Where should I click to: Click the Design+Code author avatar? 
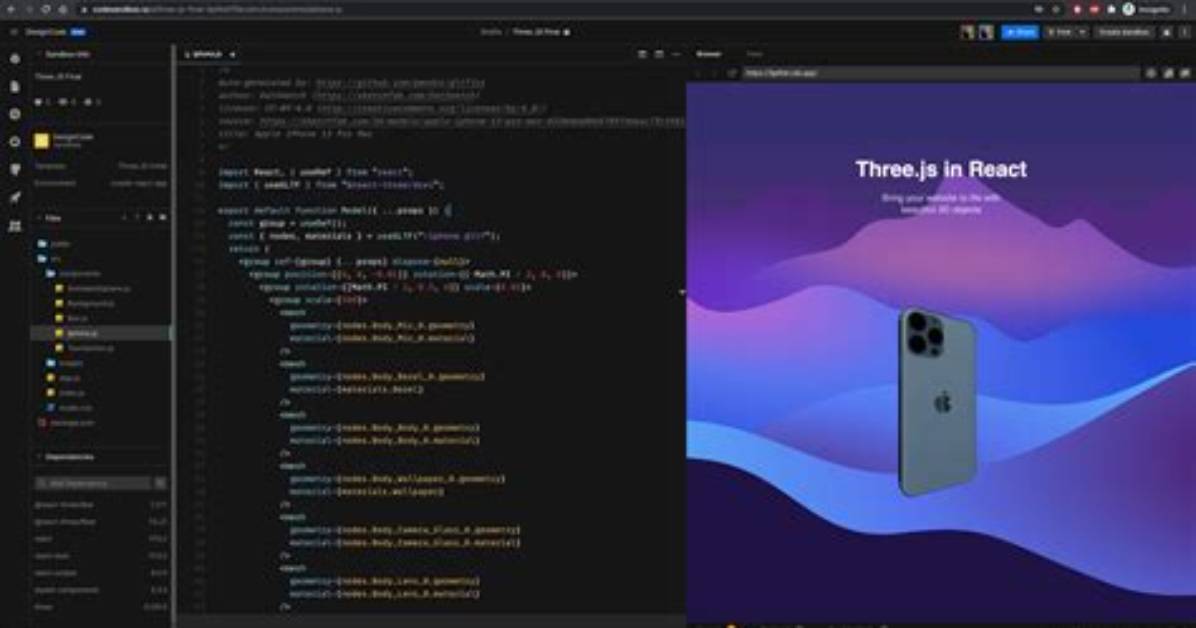coord(41,140)
